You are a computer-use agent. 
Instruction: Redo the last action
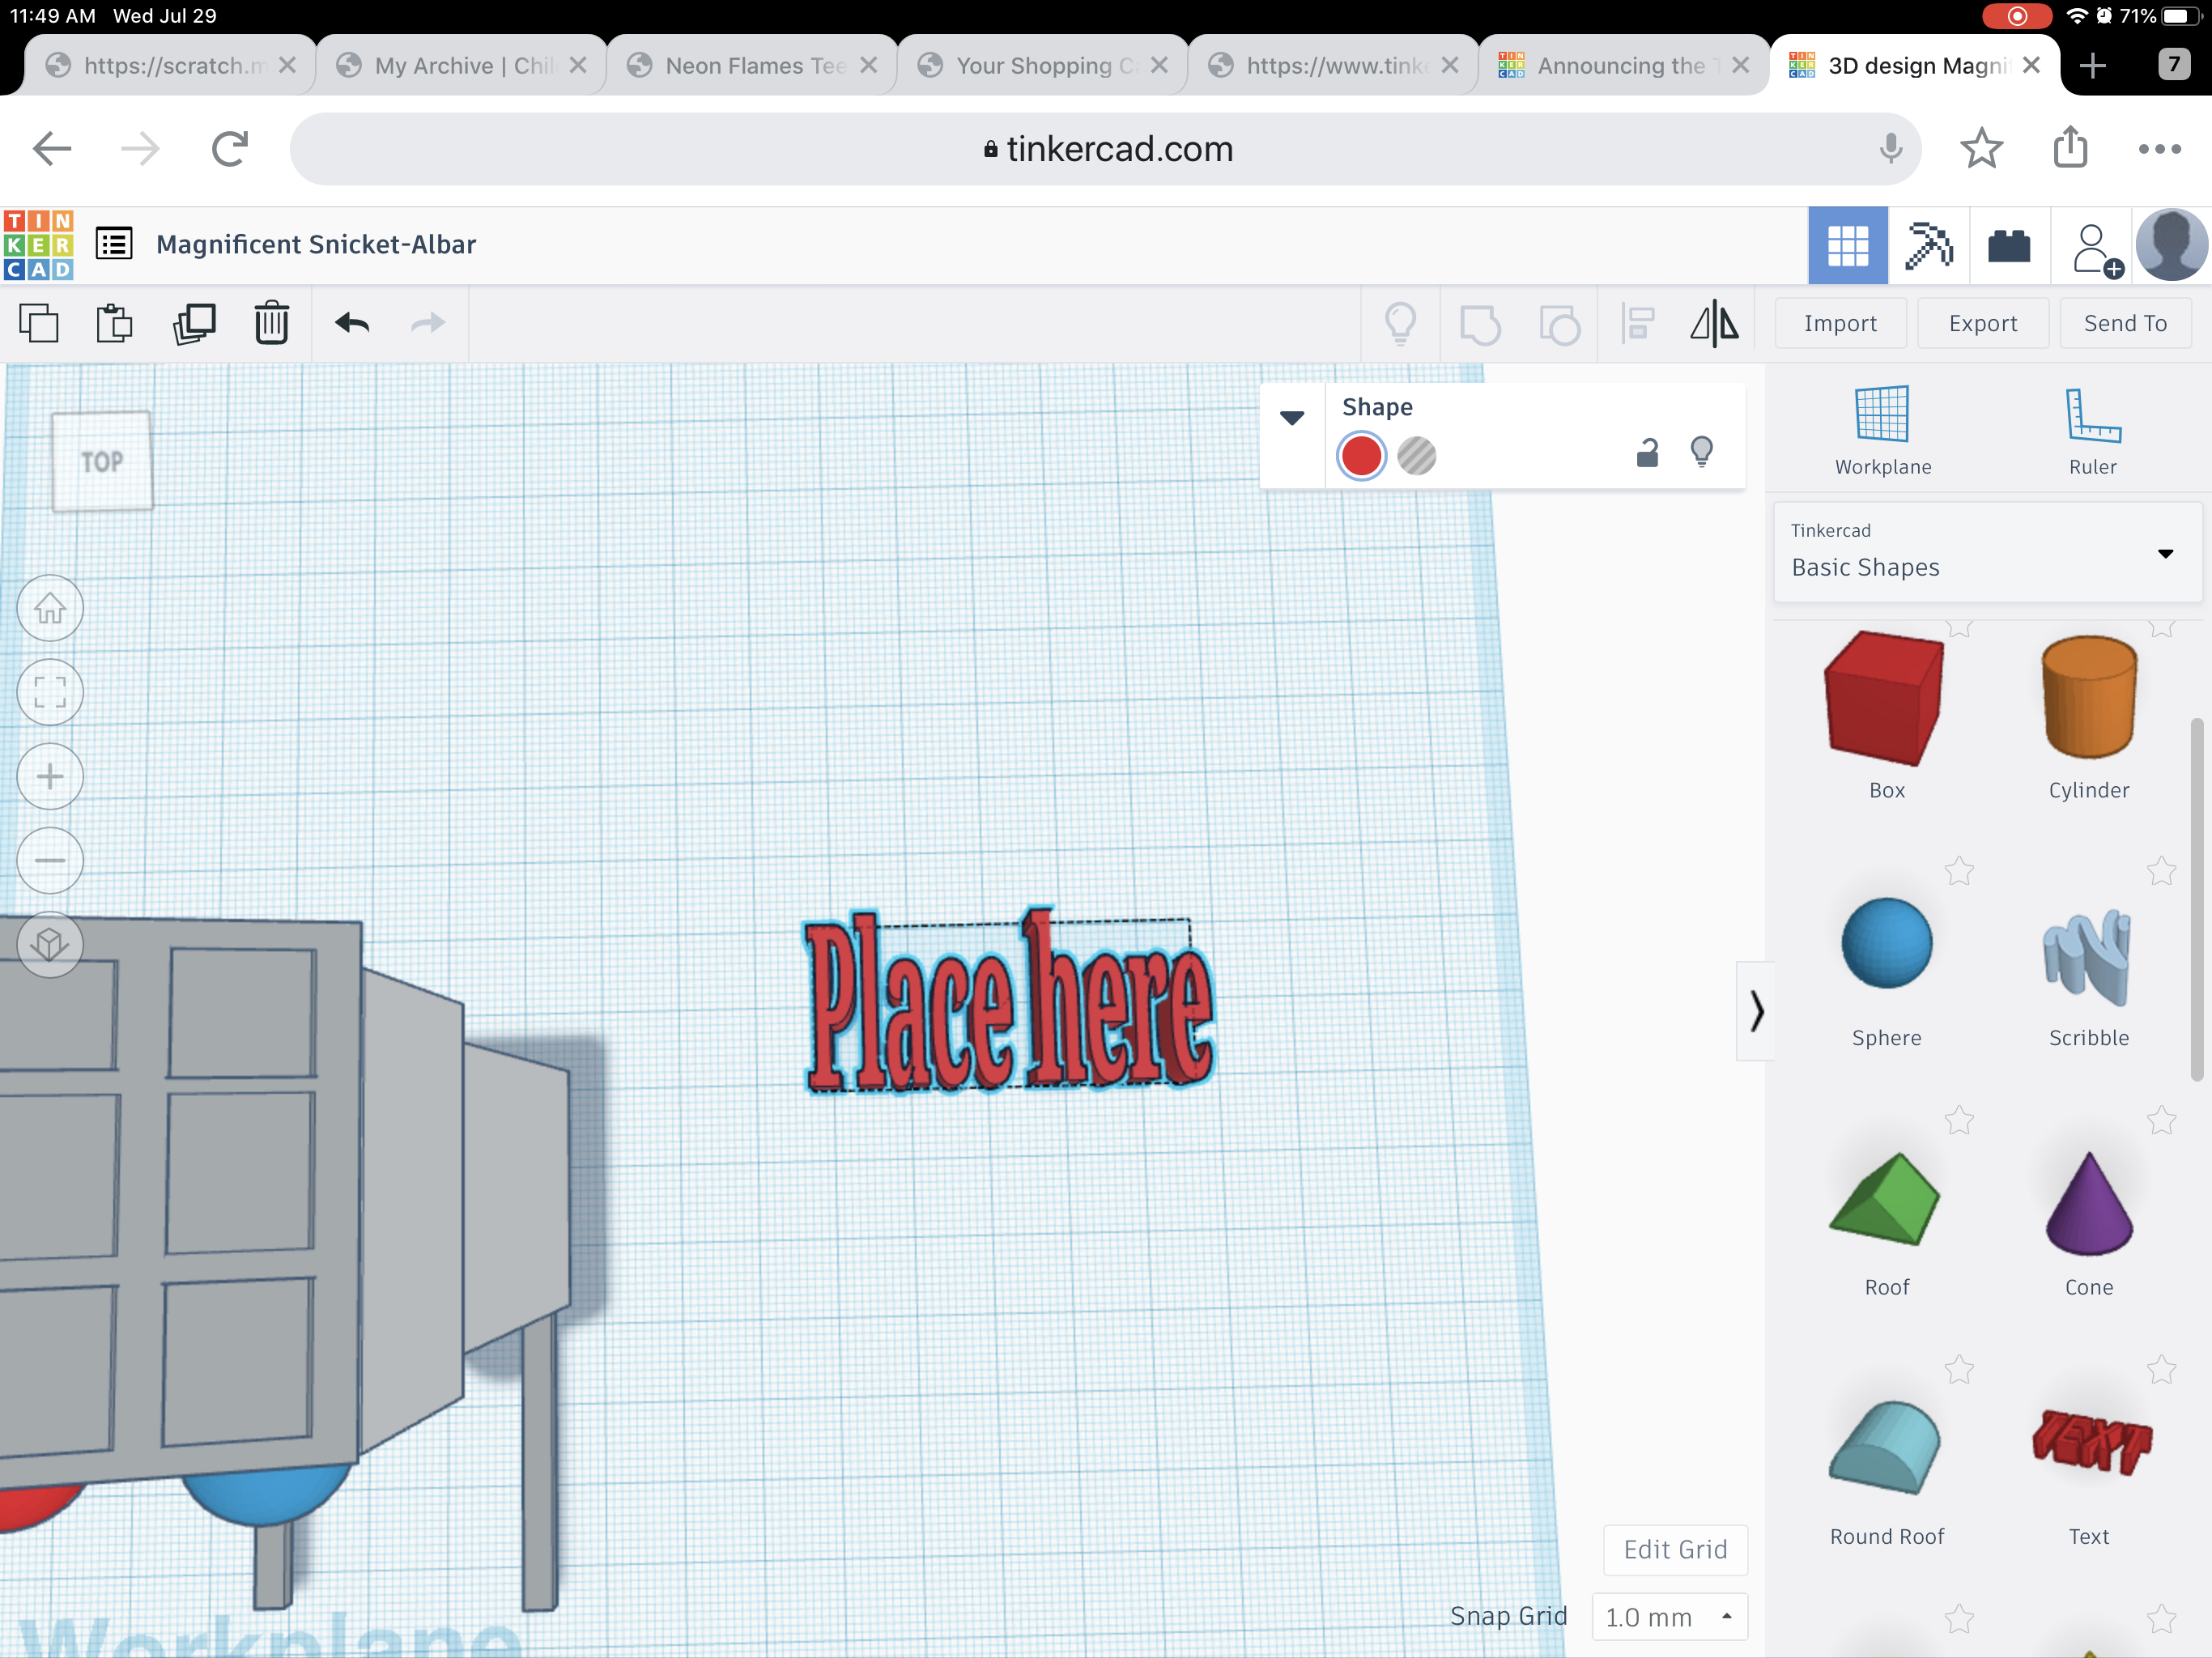pos(428,323)
